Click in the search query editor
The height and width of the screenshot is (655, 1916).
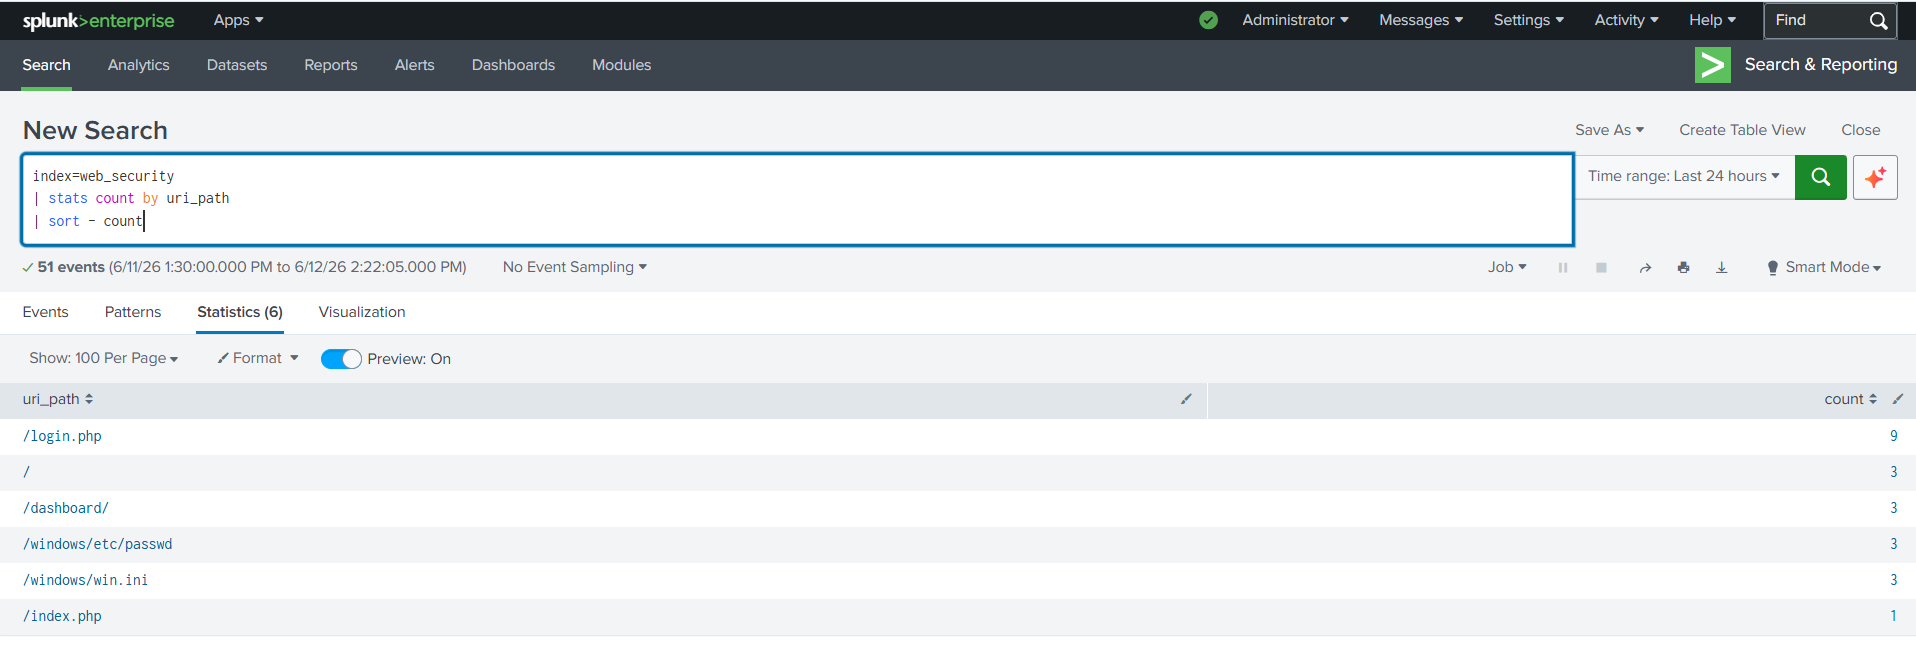coord(797,199)
